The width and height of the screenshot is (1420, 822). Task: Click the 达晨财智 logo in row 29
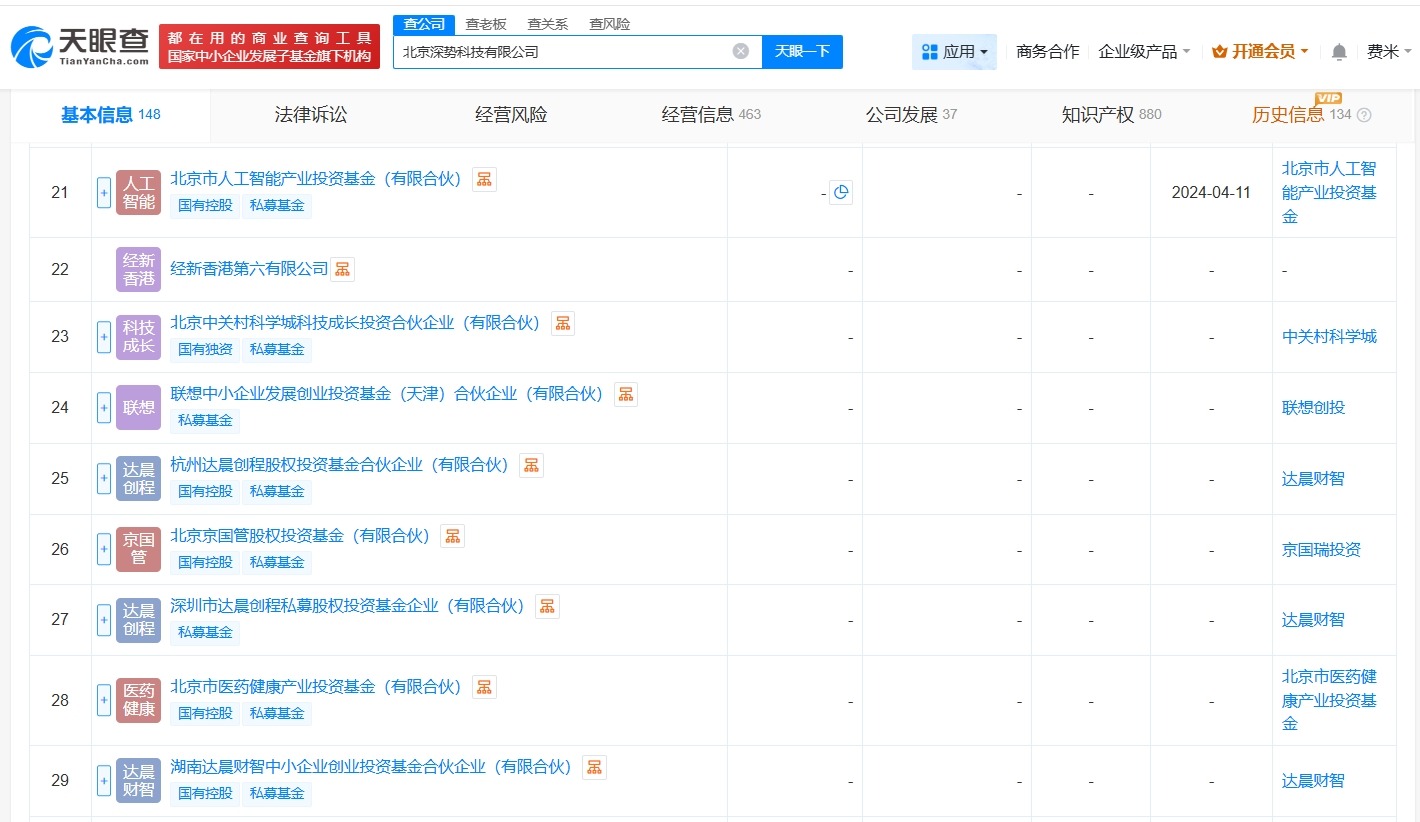pos(138,780)
